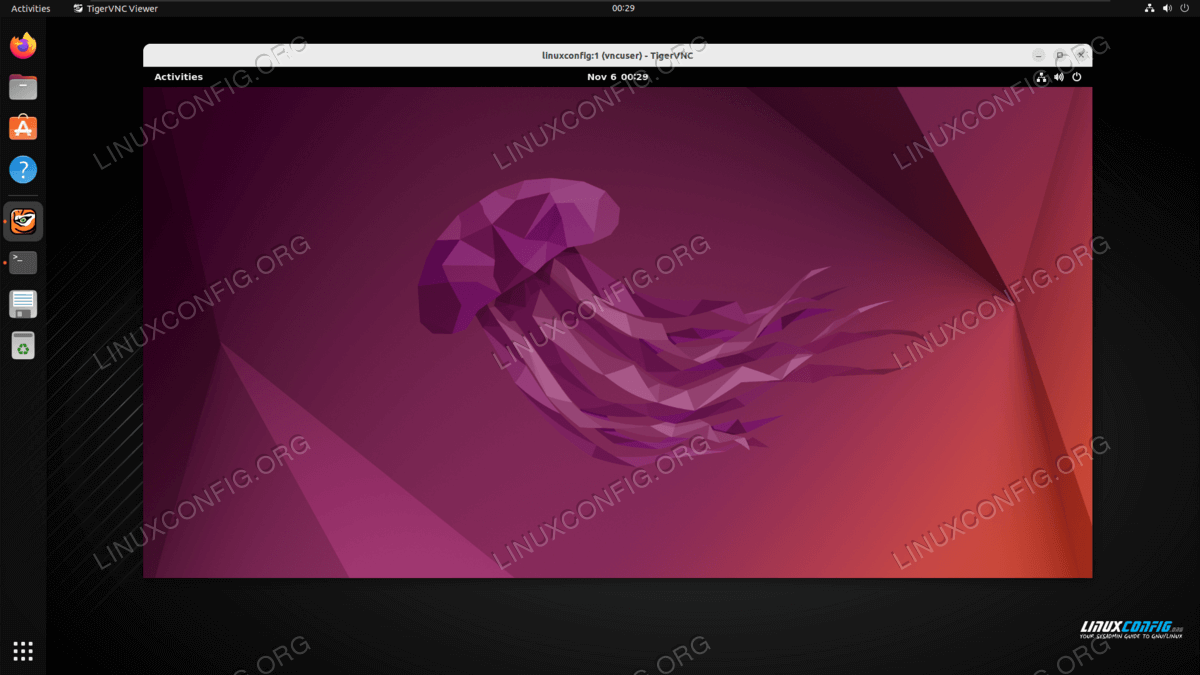Close the TigerVNC window
The image size is (1200, 675).
pyautogui.click(x=1081, y=55)
